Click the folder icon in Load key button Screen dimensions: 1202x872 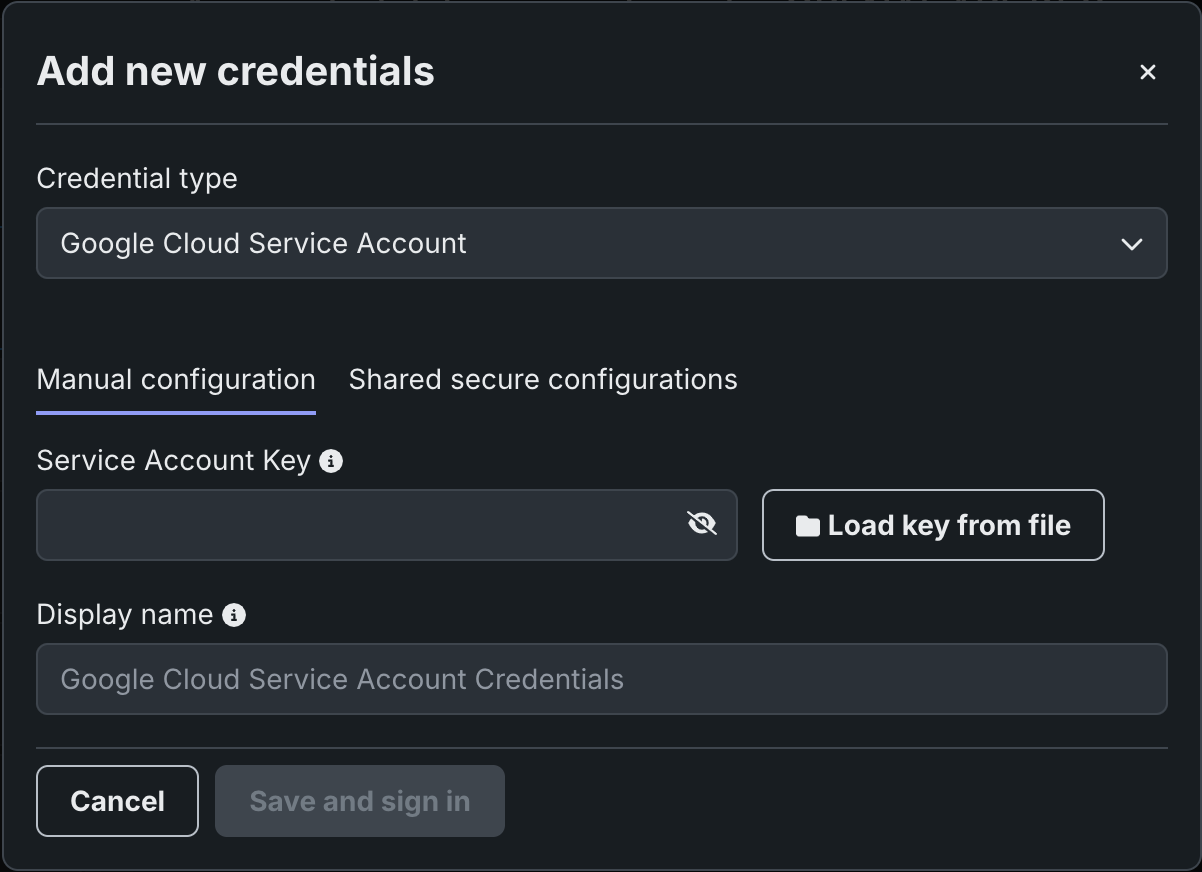pos(807,526)
